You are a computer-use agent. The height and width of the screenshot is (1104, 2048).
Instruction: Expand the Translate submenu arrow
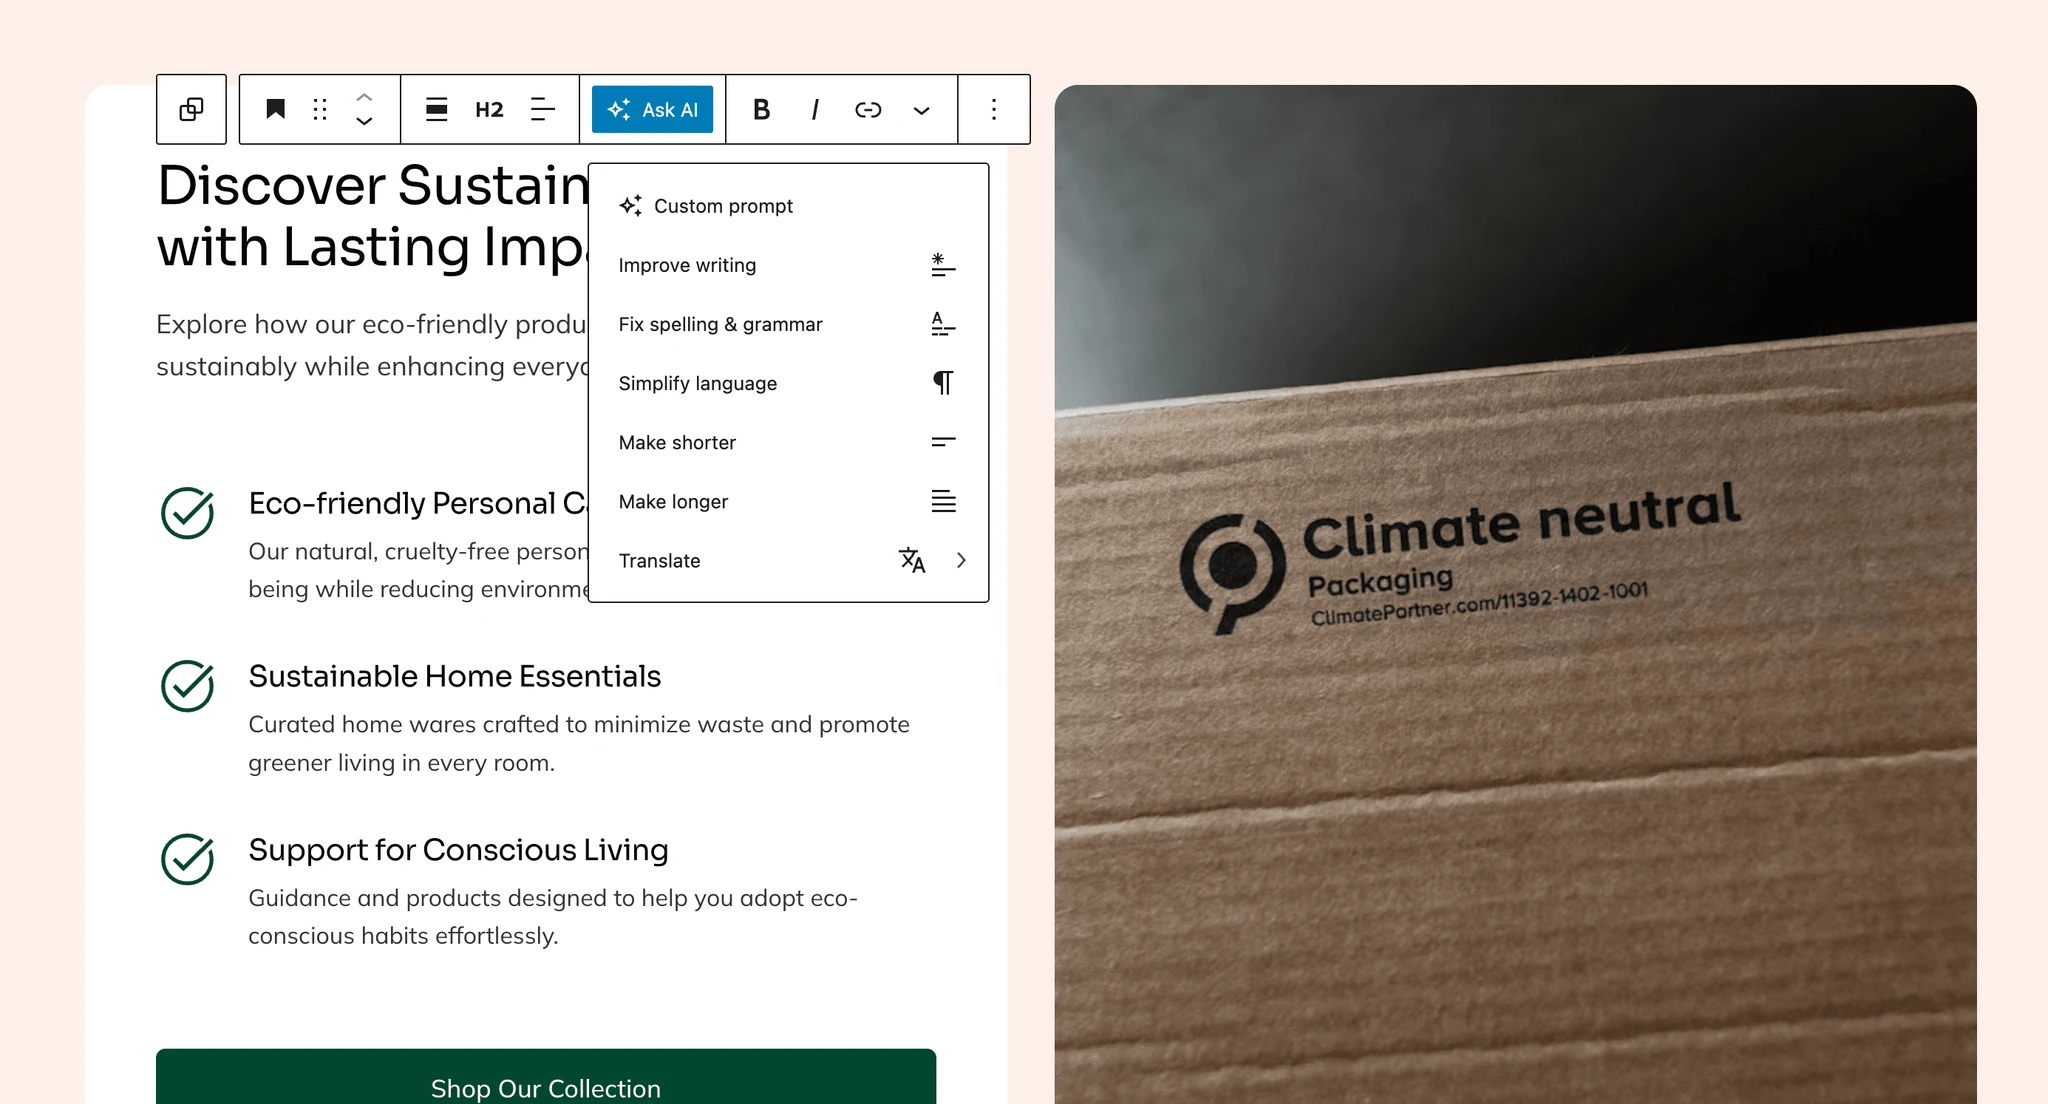tap(961, 560)
